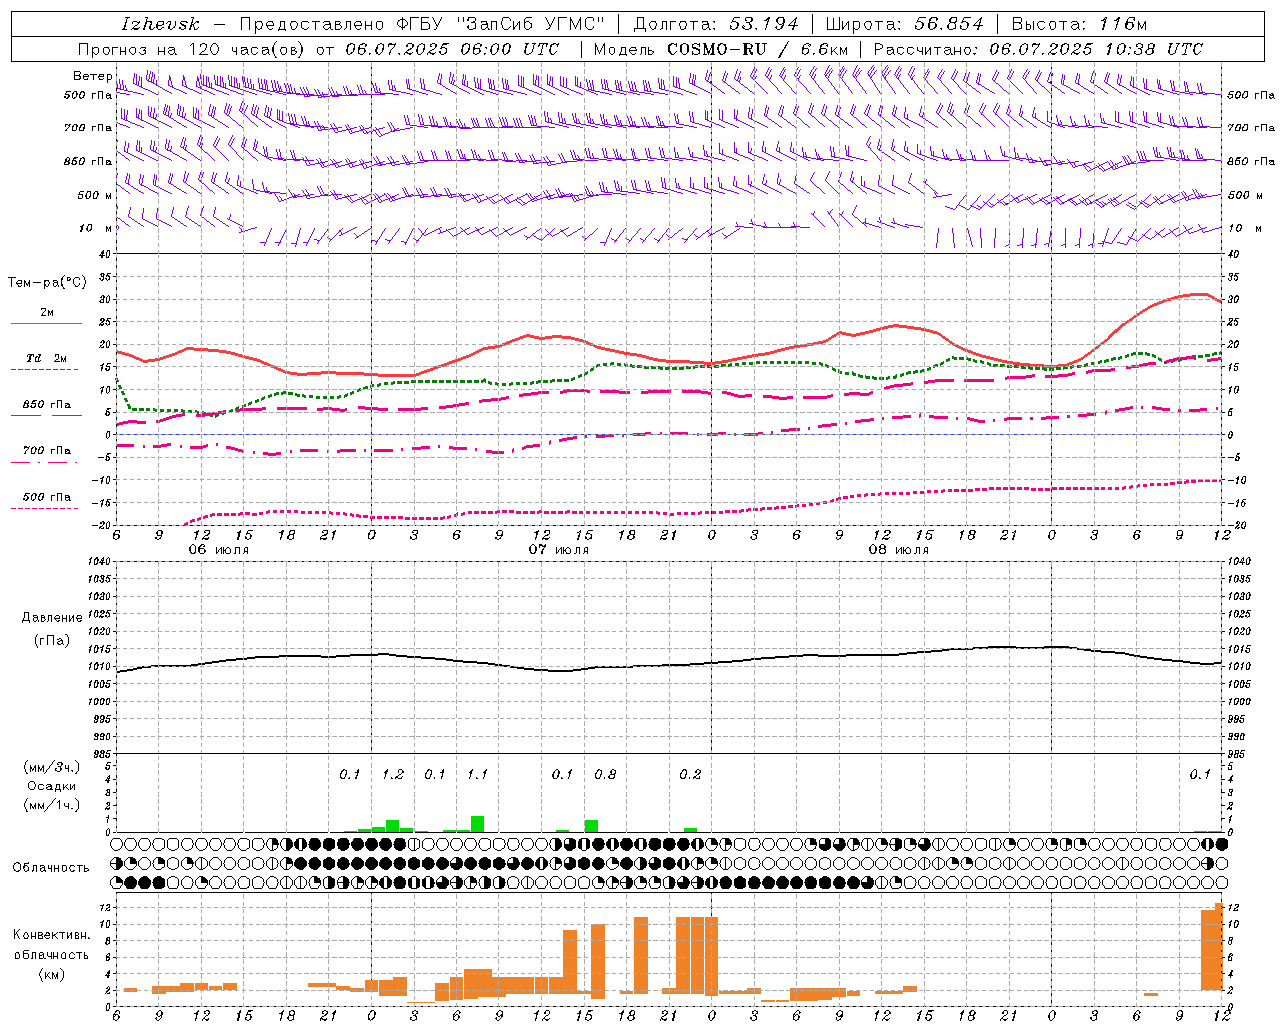Click the green precipitation bar under "0.8"
This screenshot has height=1024, width=1280.
pos(591,826)
